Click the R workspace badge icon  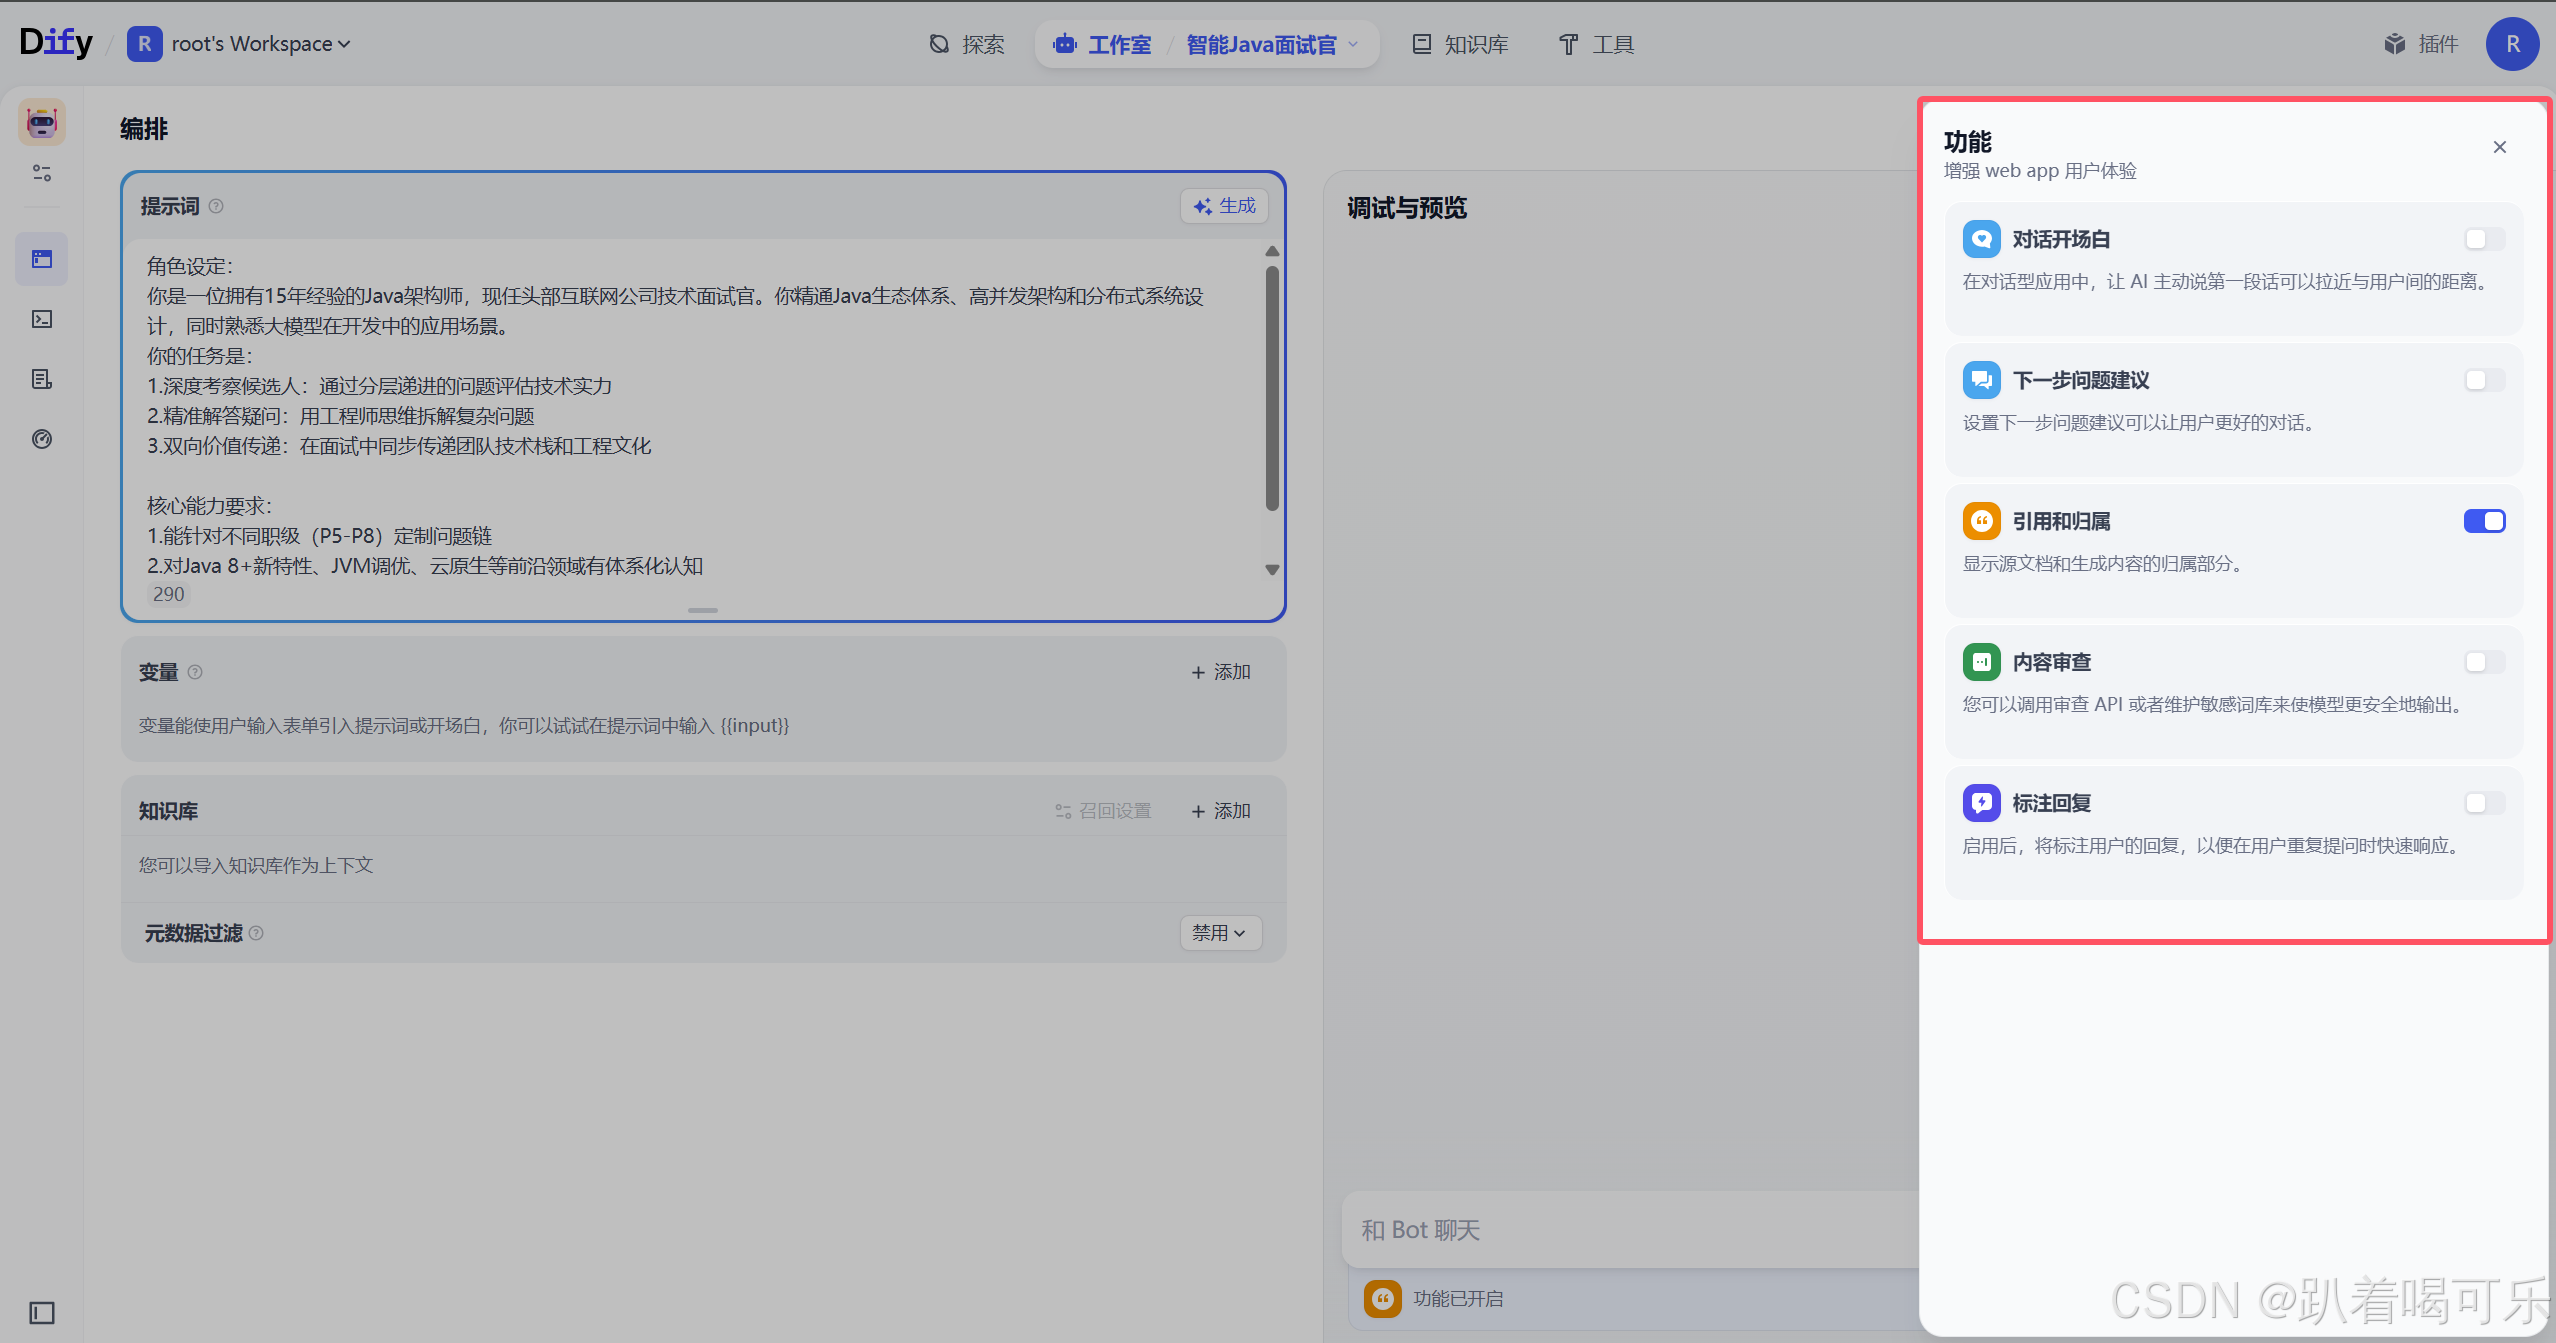[x=144, y=44]
